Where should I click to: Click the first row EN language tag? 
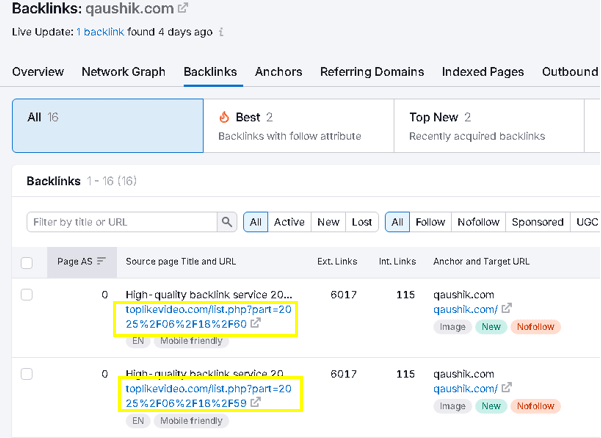(138, 341)
